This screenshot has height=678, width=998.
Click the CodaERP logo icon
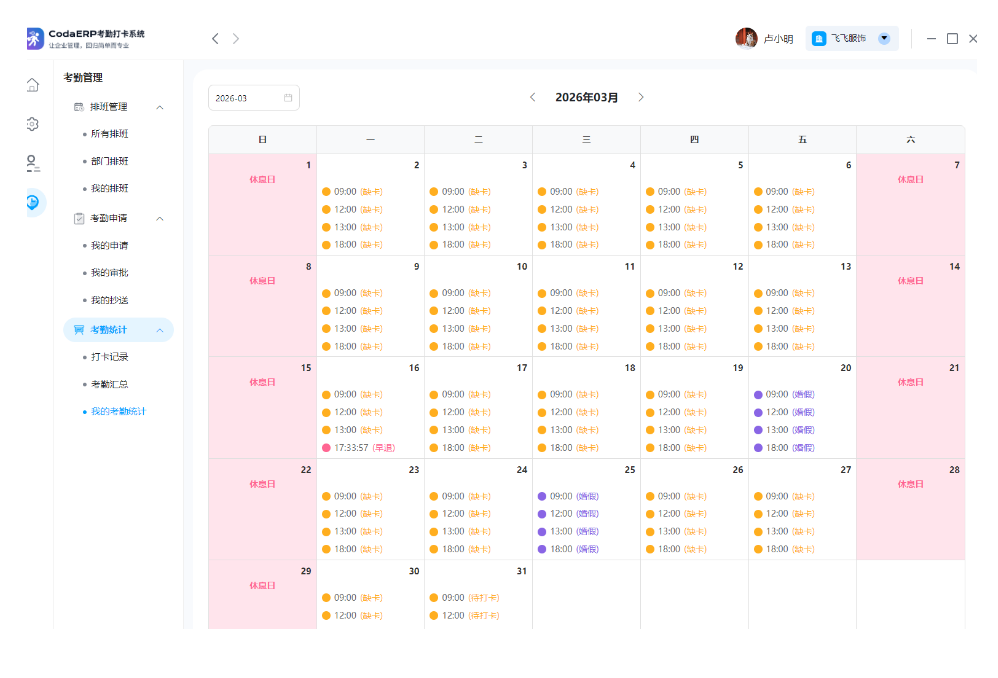tap(35, 38)
